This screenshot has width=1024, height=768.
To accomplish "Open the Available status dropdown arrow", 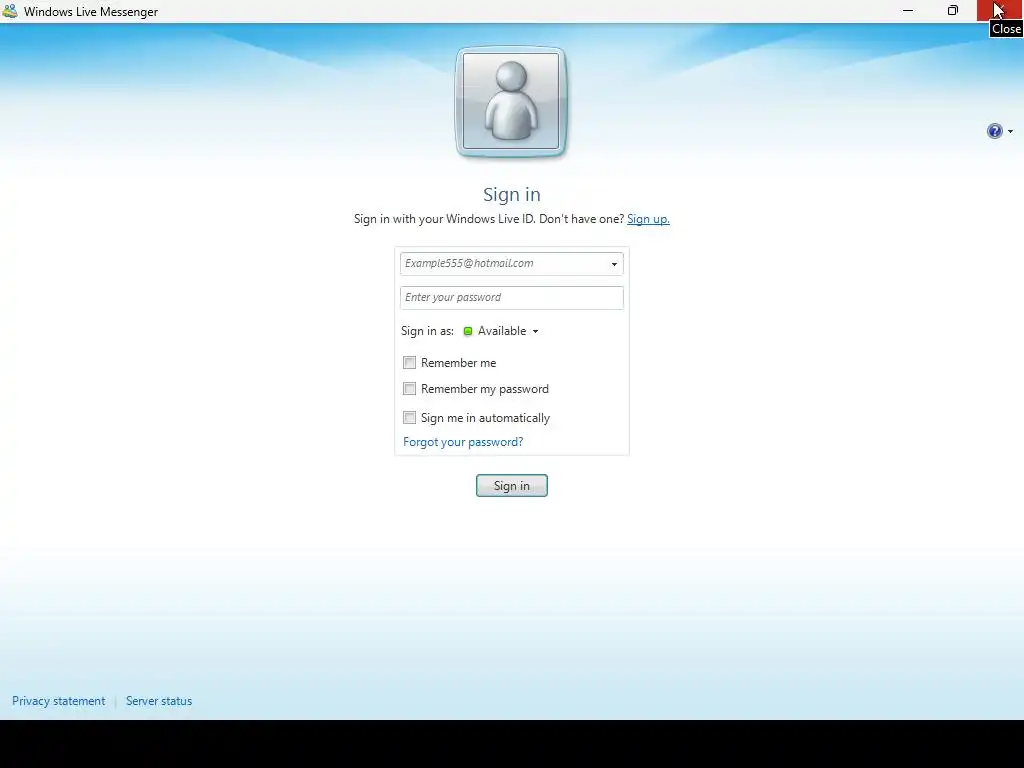I will 536,331.
